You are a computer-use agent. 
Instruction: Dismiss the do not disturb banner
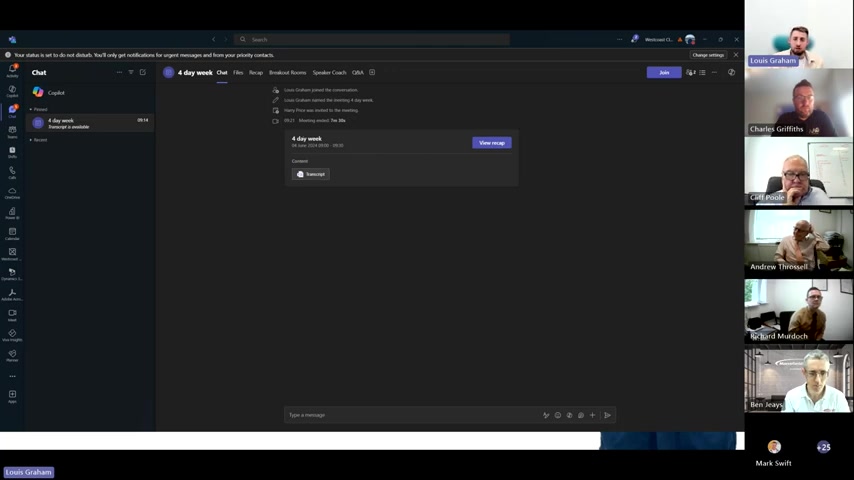[x=736, y=55]
